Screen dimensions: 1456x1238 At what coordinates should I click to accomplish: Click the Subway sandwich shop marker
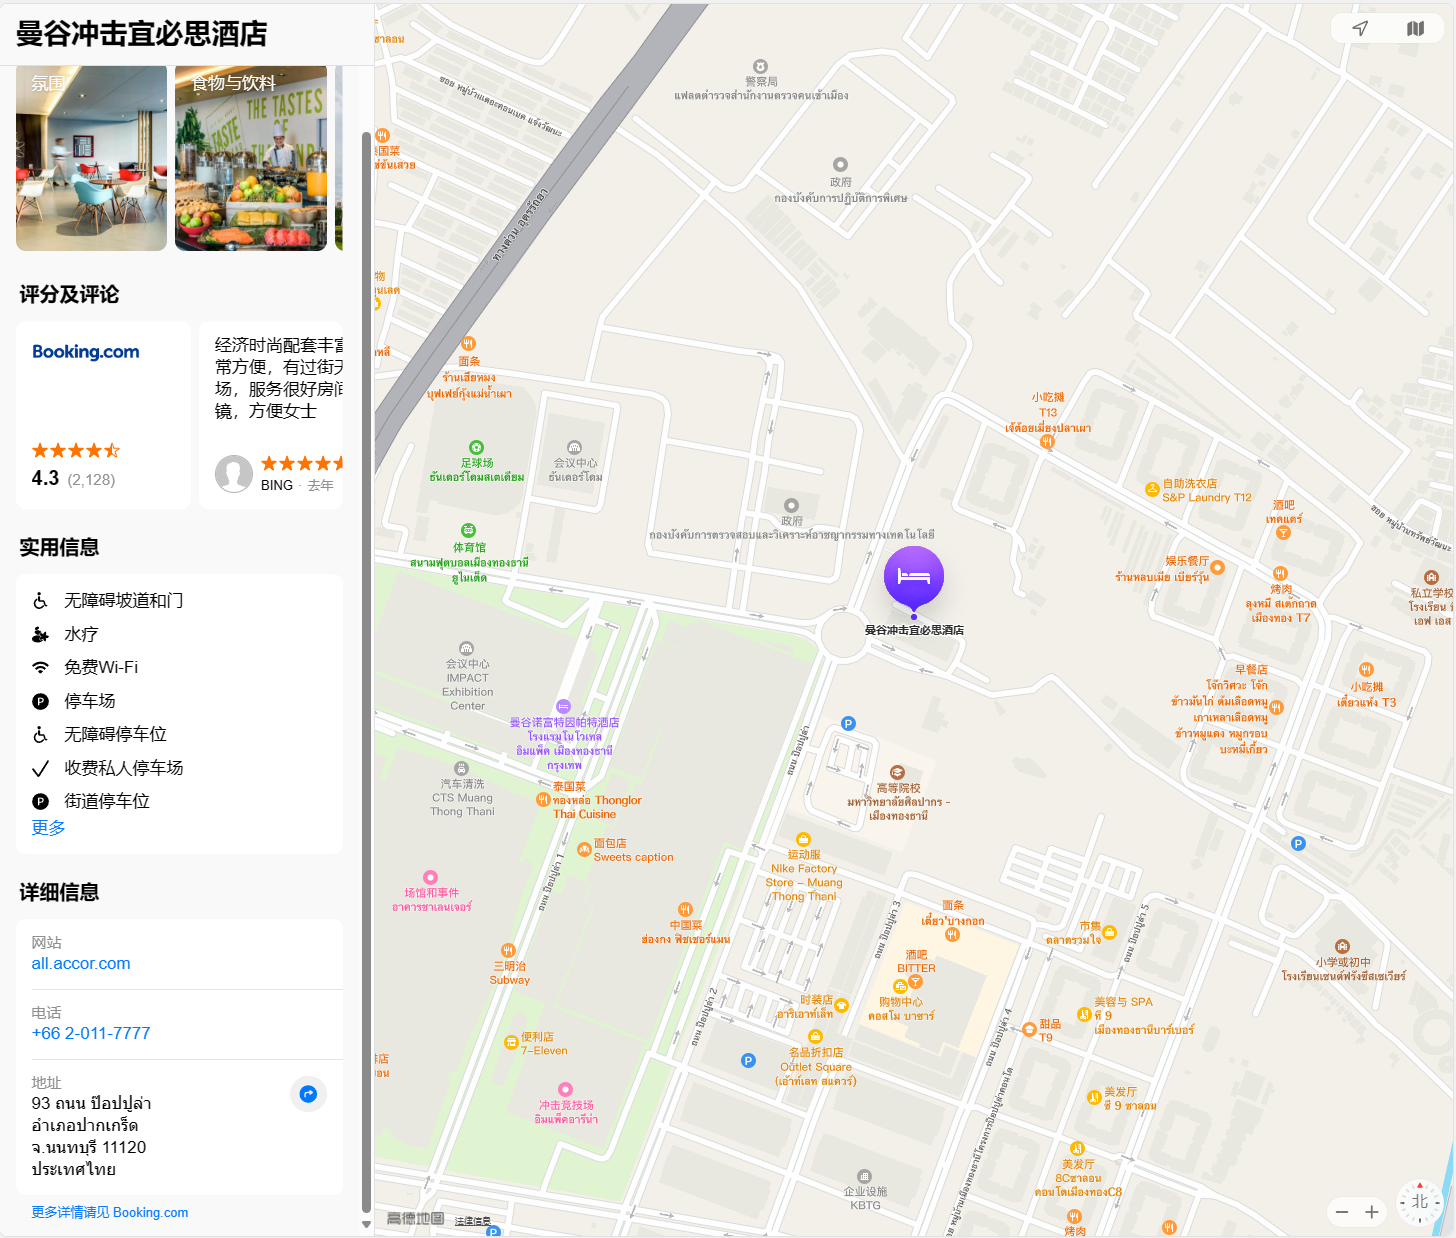508,950
